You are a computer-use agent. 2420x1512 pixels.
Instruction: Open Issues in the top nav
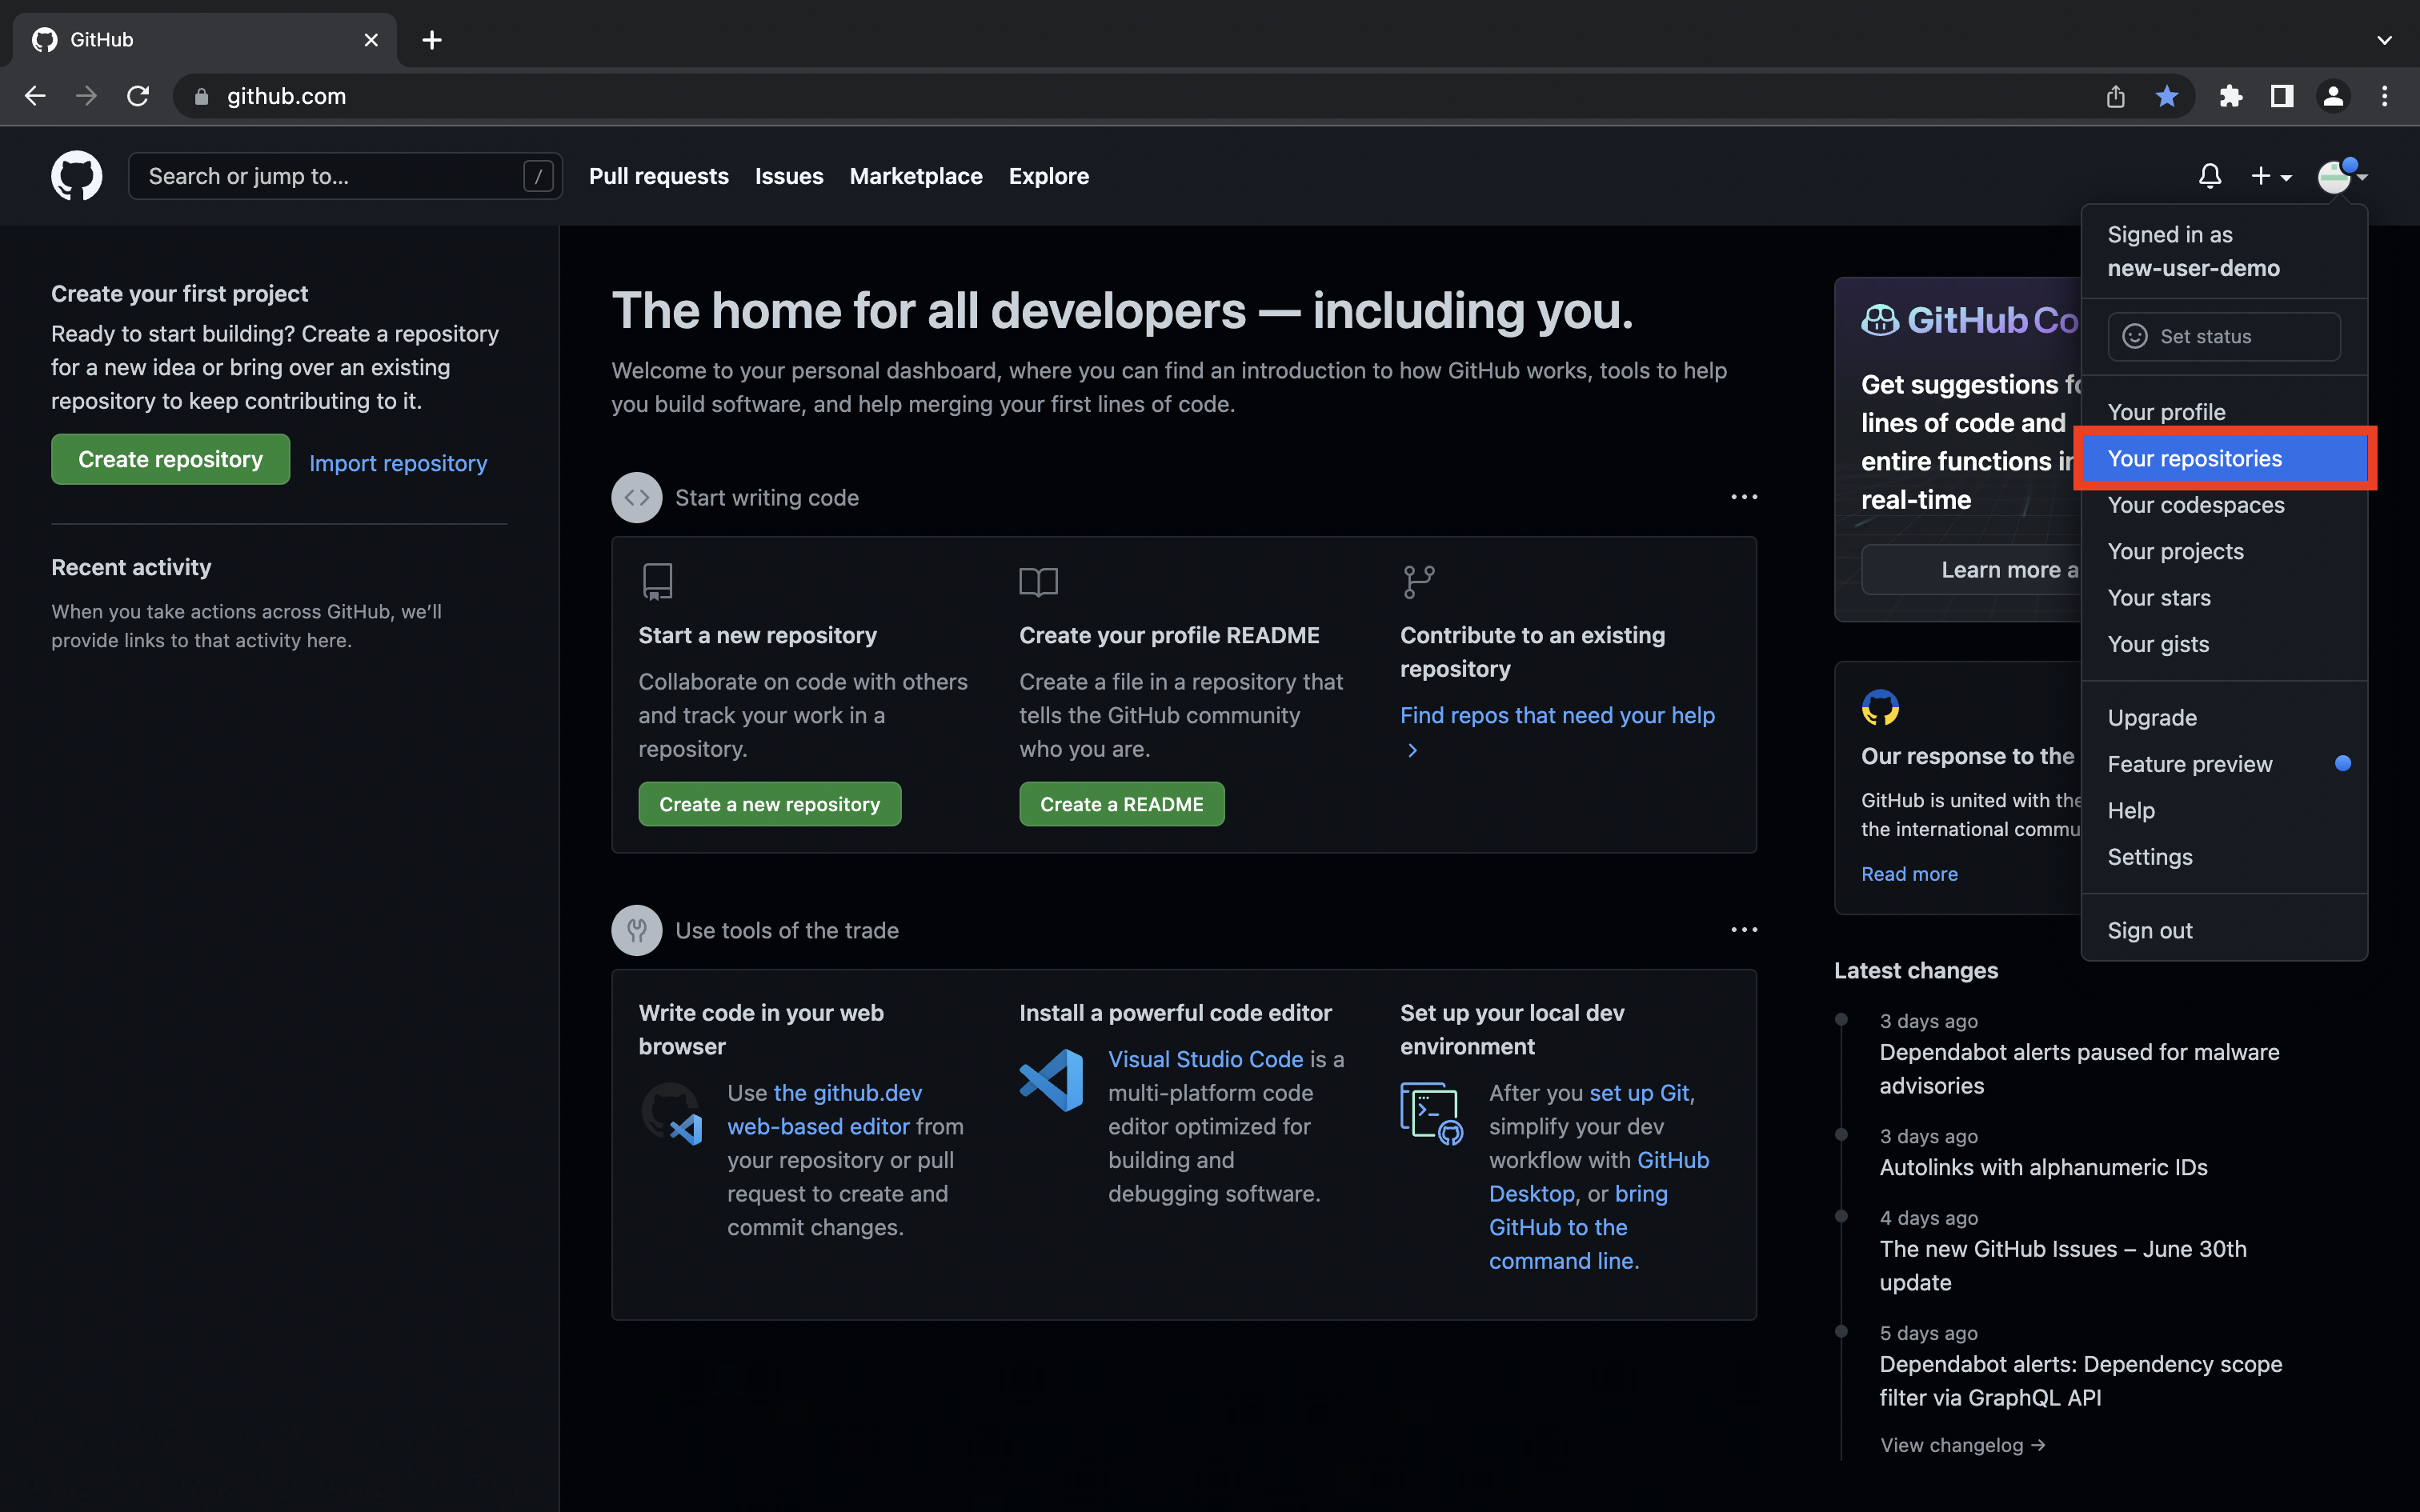tap(789, 176)
